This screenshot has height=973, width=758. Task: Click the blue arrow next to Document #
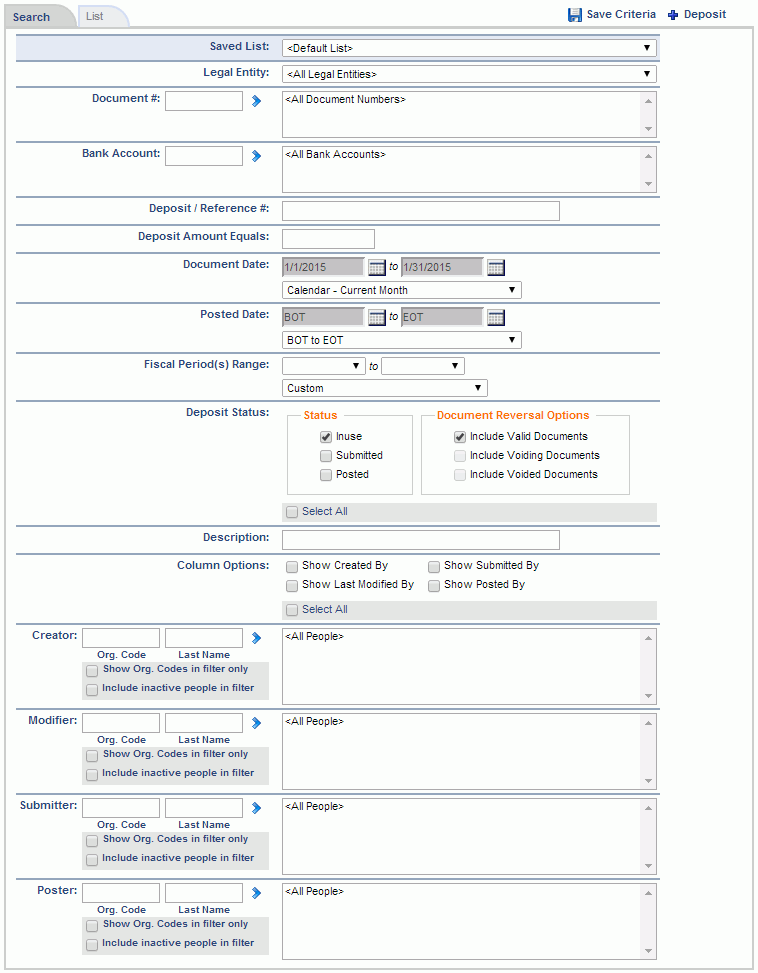[256, 101]
